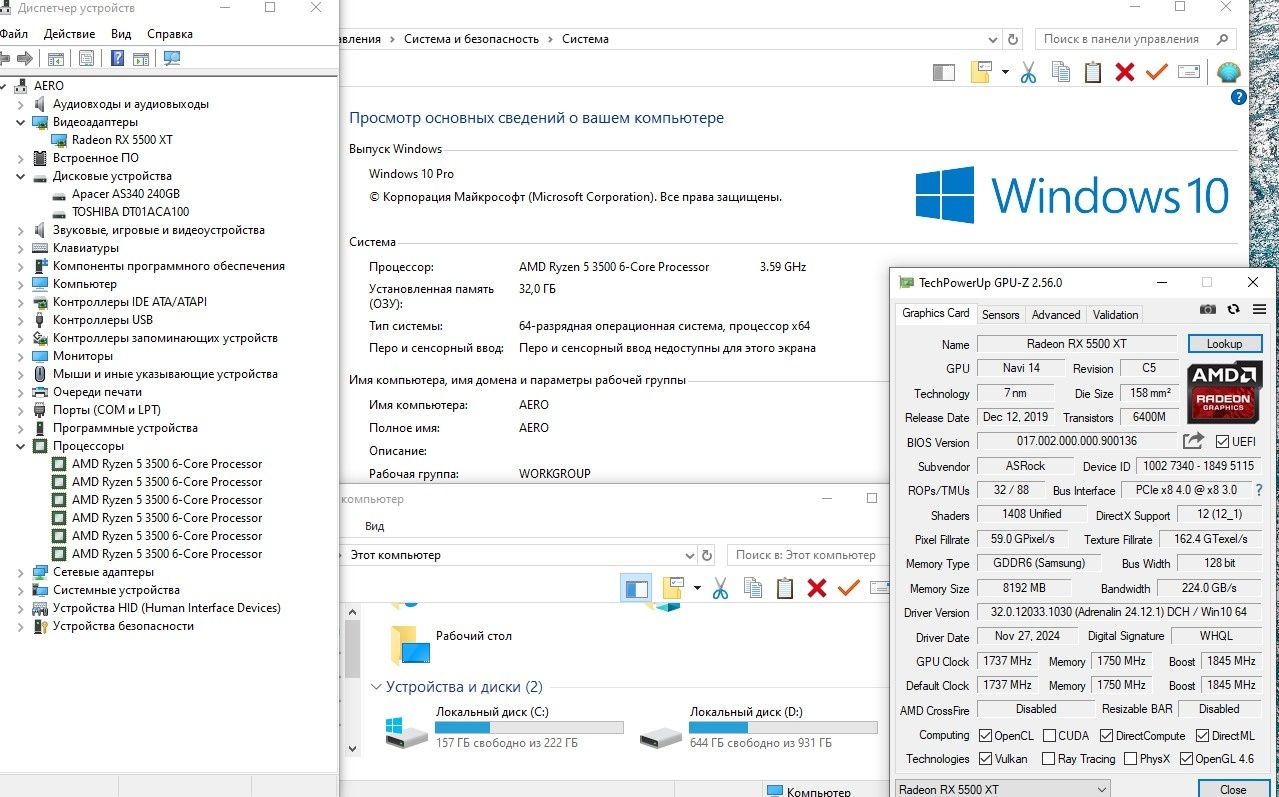
Task: Open the Этот компьютер address bar dropdown
Action: pos(689,555)
